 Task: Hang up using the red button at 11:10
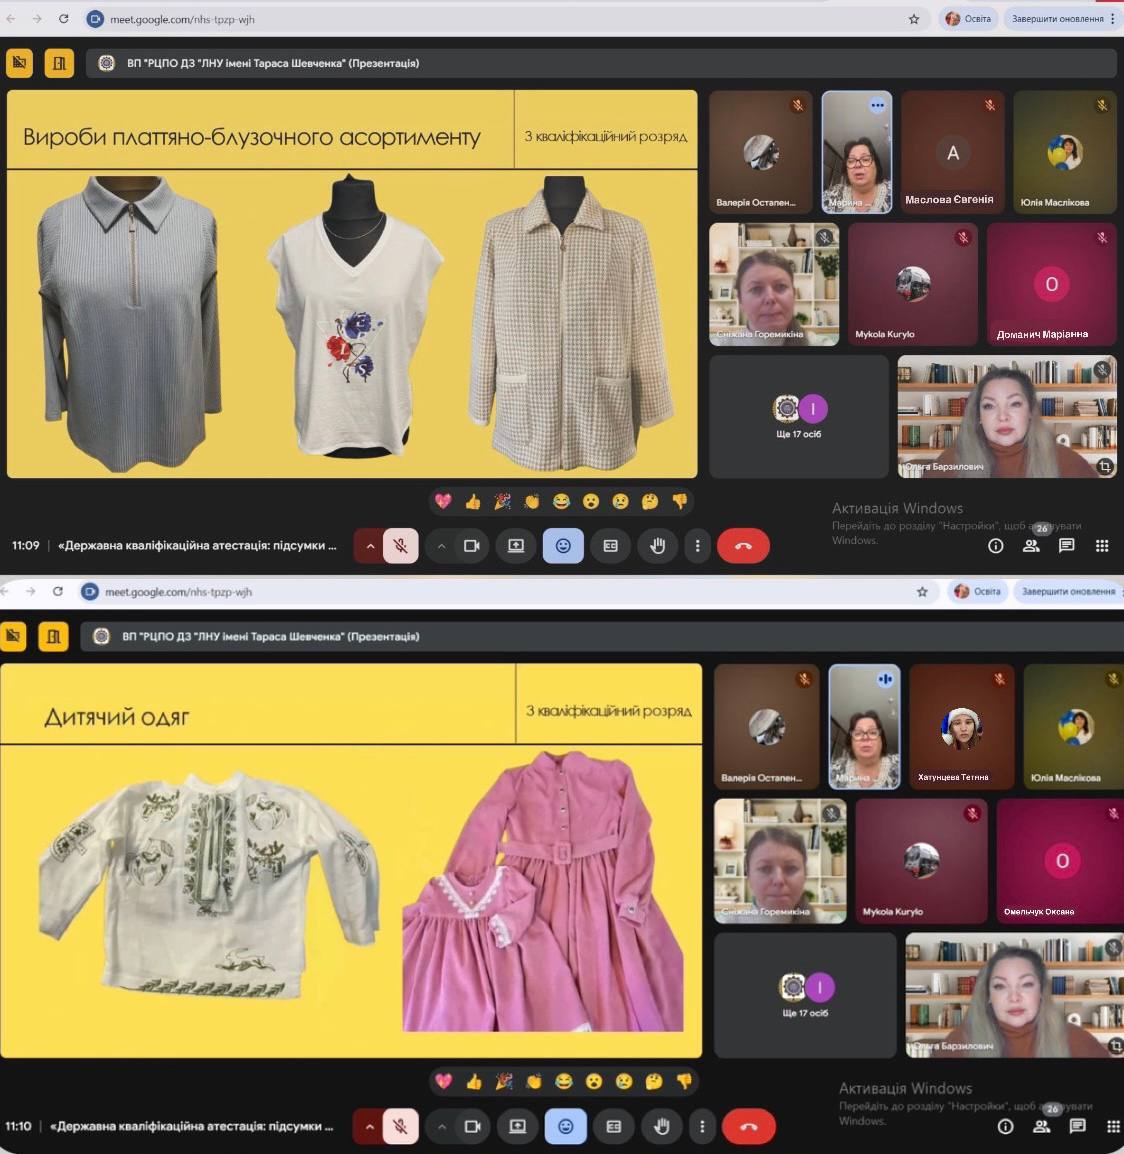pos(748,1127)
